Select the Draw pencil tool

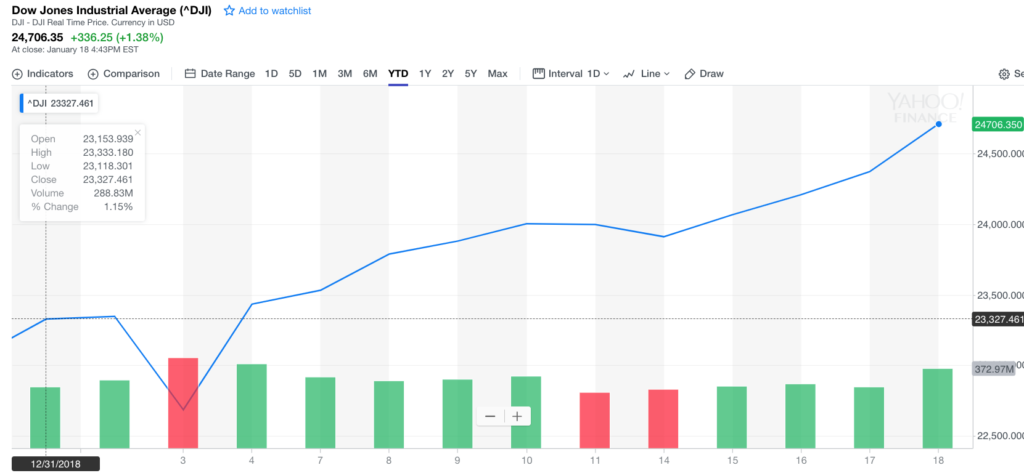[703, 74]
